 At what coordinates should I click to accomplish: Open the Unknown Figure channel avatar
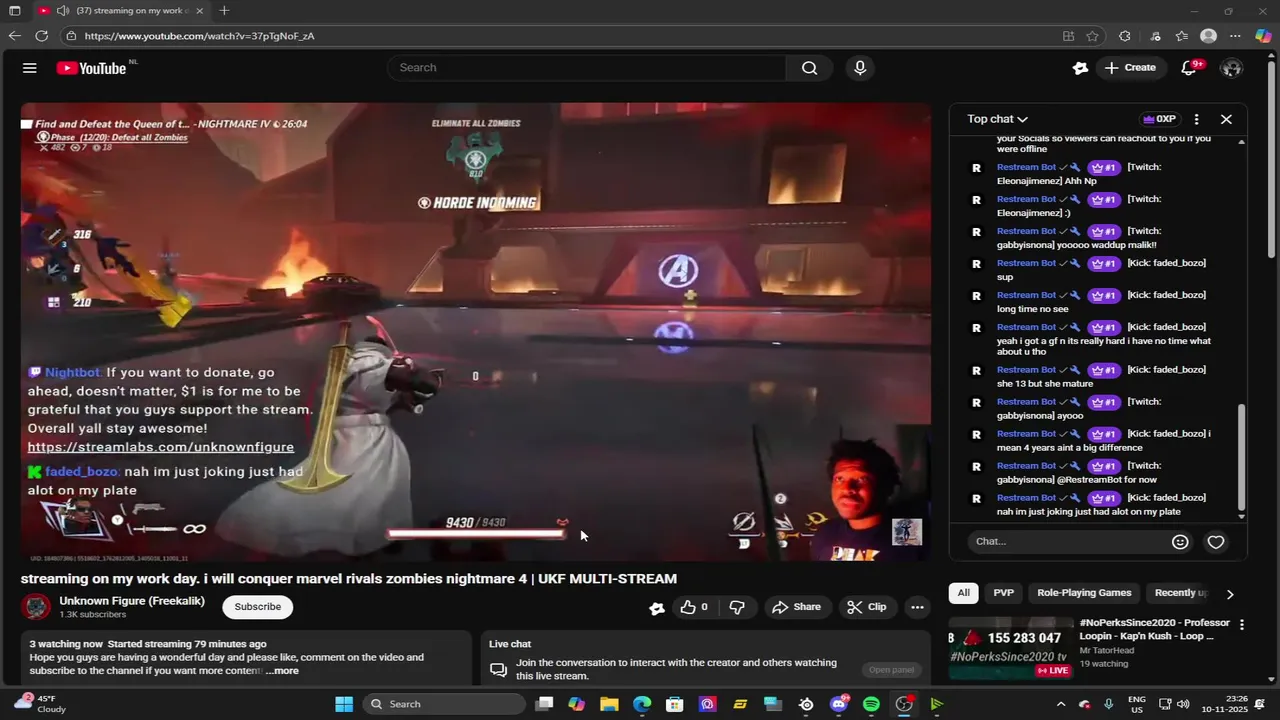(36, 607)
